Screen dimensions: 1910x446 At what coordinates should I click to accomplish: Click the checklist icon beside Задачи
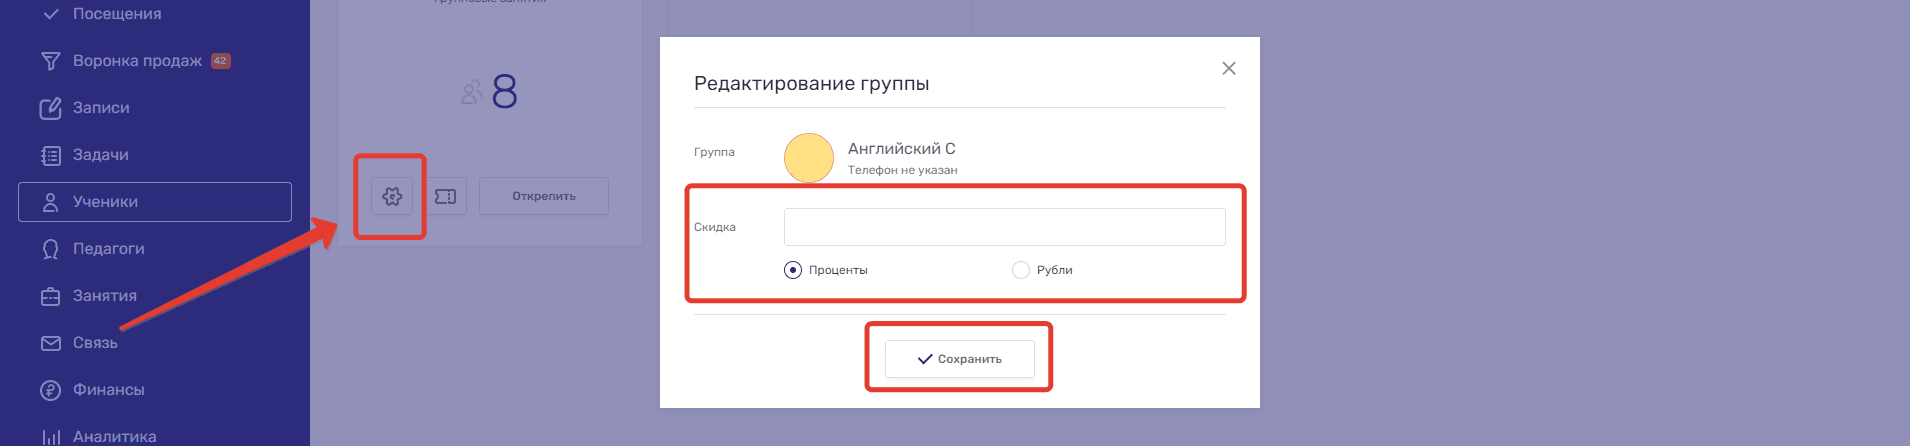[50, 155]
